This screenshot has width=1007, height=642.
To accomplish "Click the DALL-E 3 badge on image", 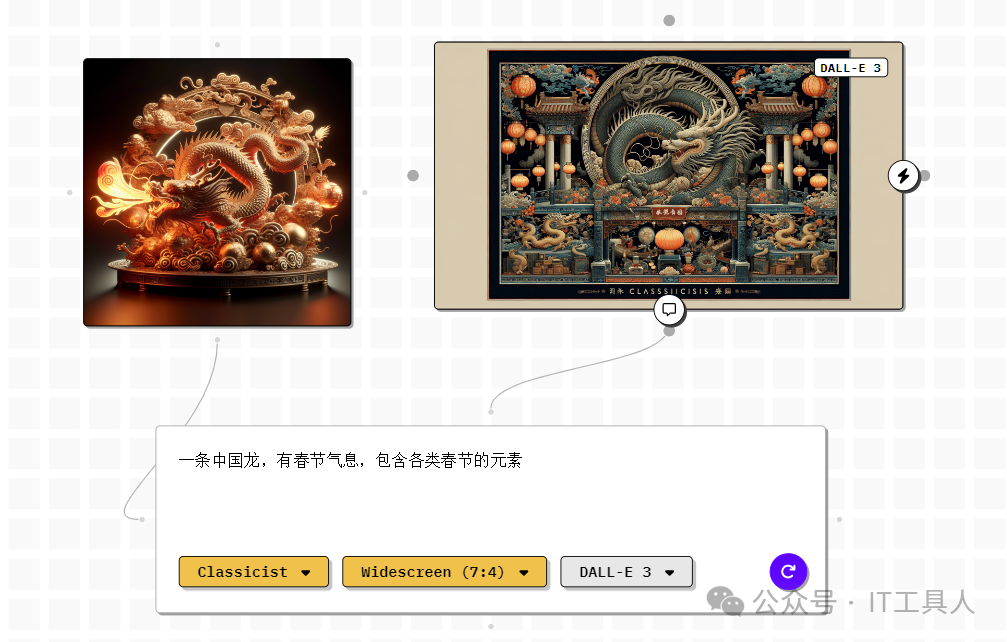I will (850, 68).
